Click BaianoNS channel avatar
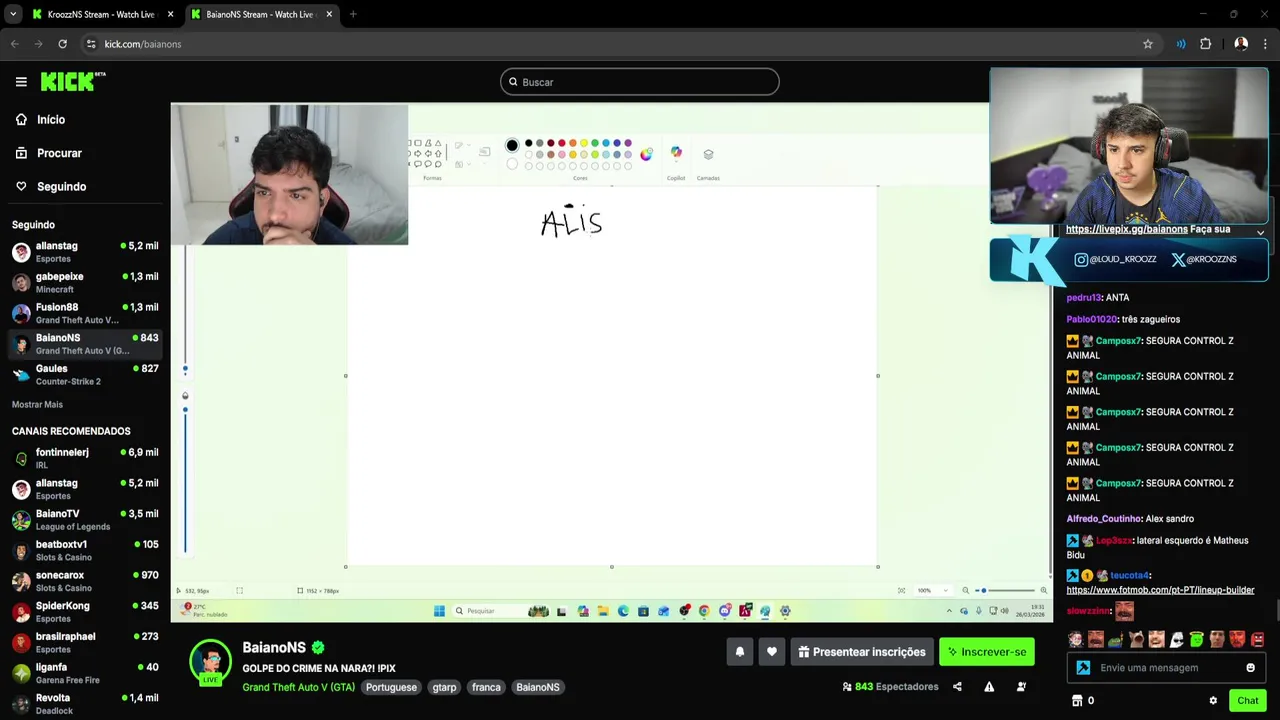1280x720 pixels. point(211,662)
